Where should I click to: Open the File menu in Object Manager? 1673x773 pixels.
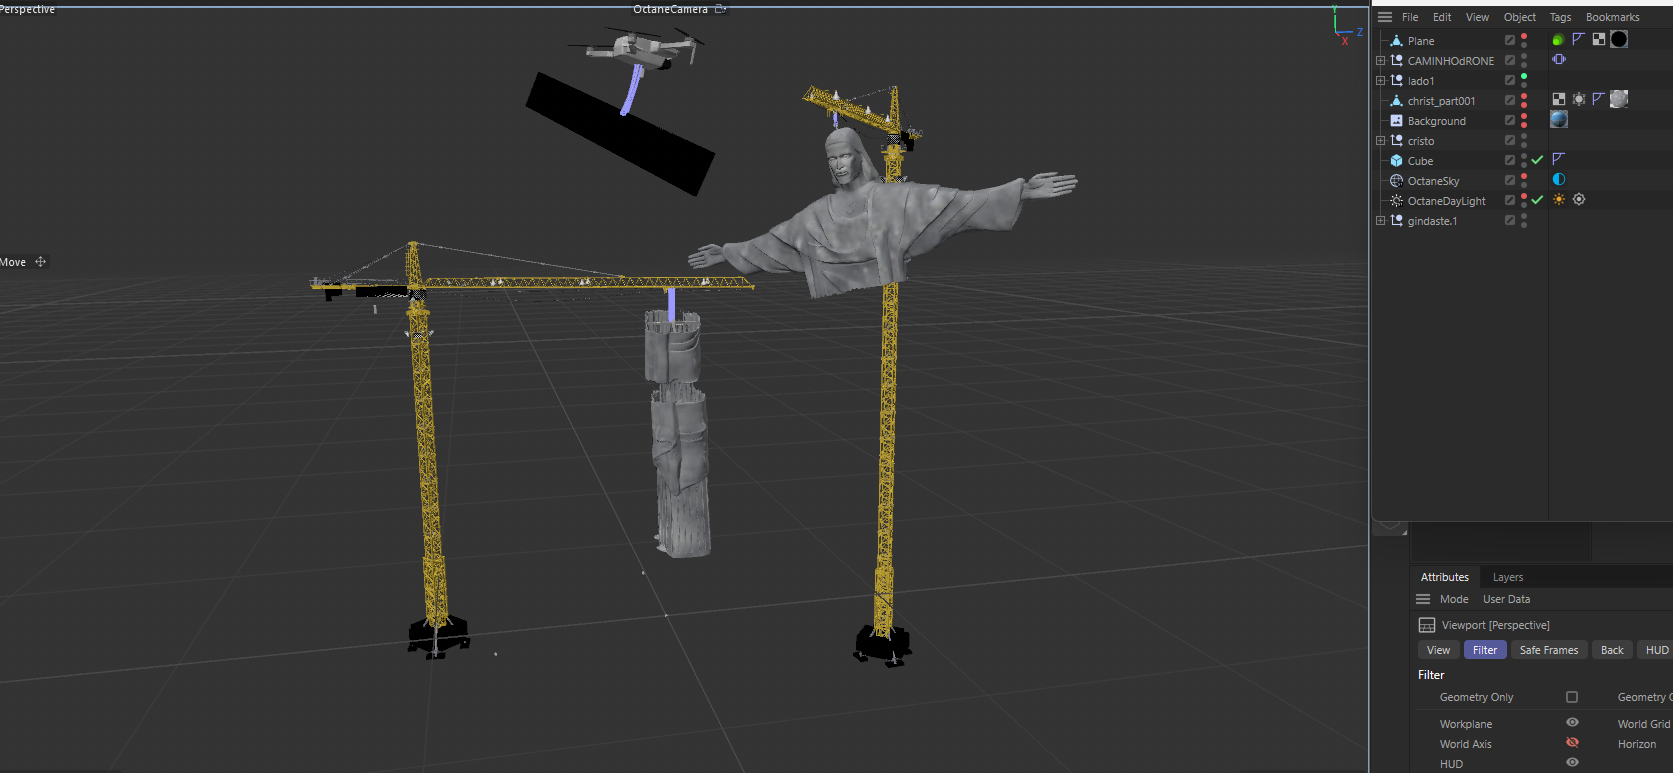(x=1410, y=17)
